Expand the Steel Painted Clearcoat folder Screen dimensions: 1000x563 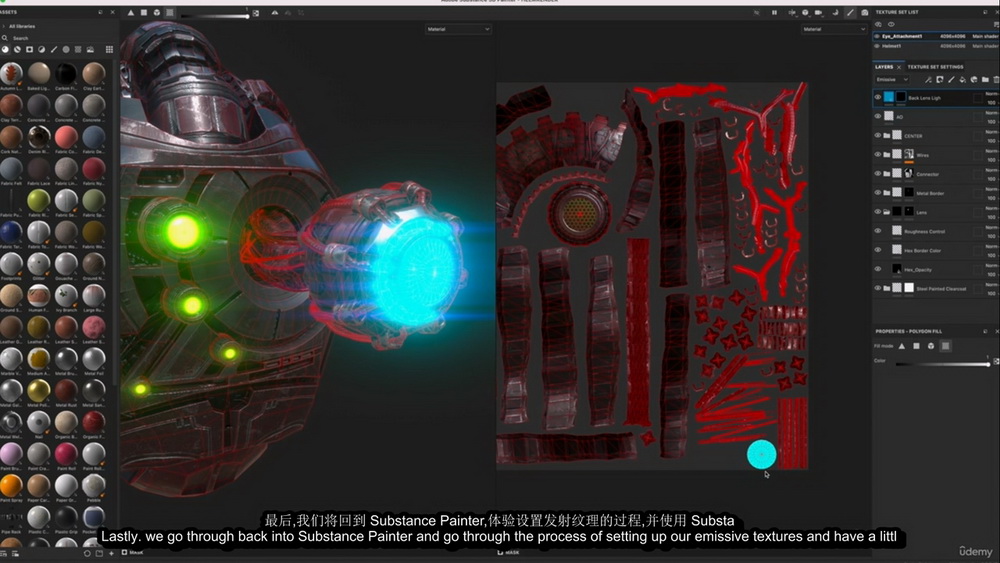click(x=886, y=289)
